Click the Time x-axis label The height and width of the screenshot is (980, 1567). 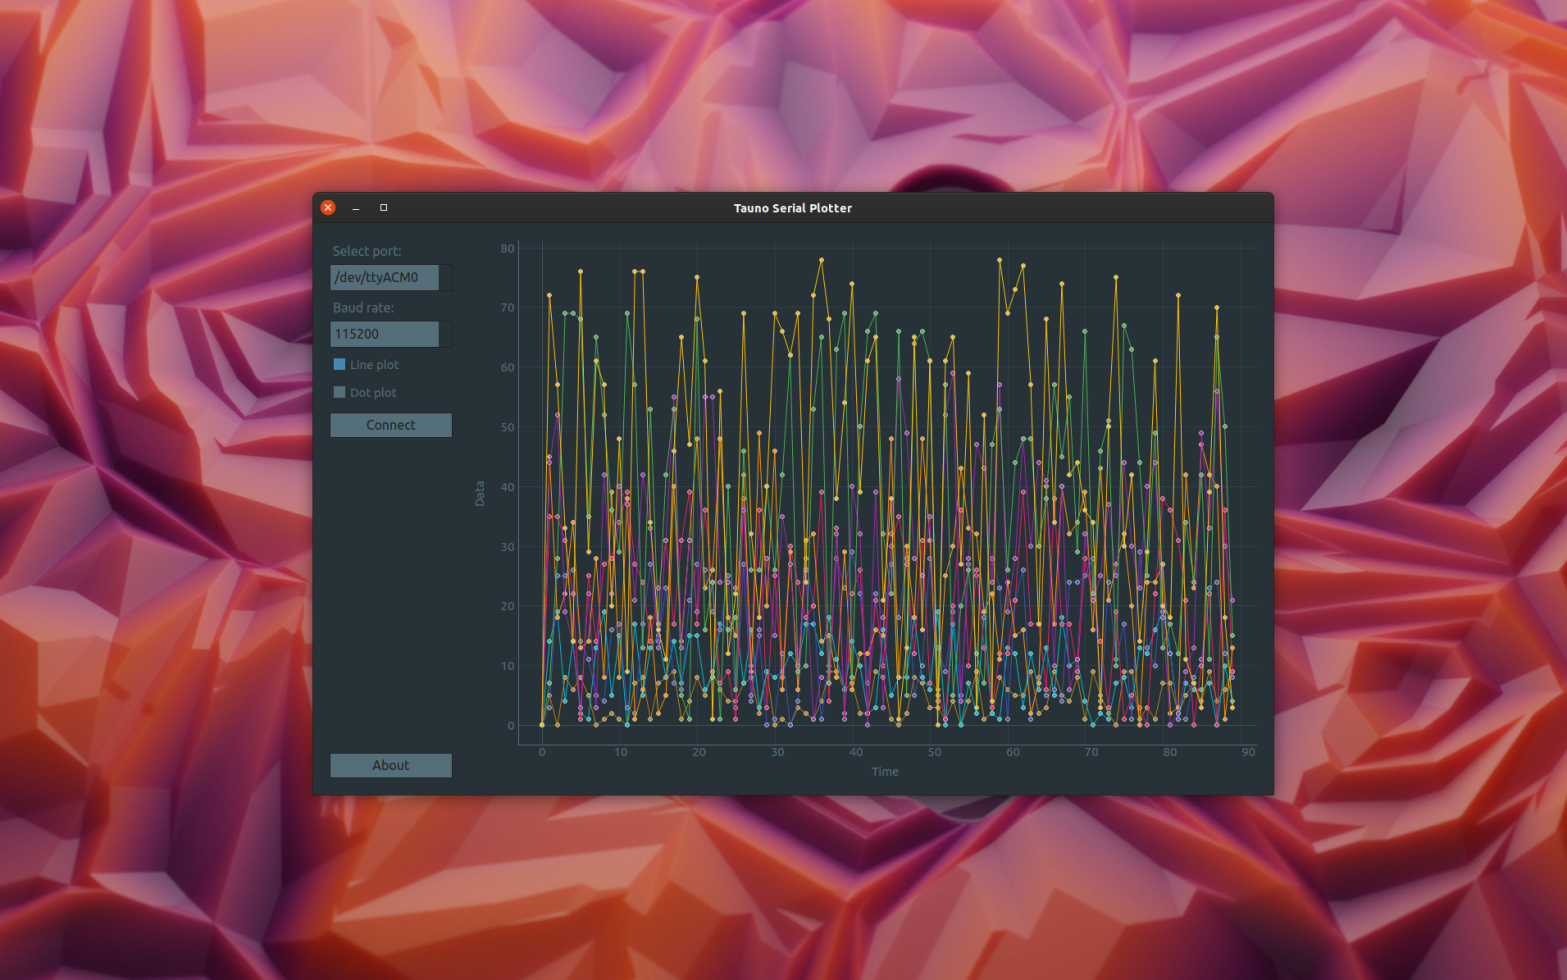(x=885, y=772)
